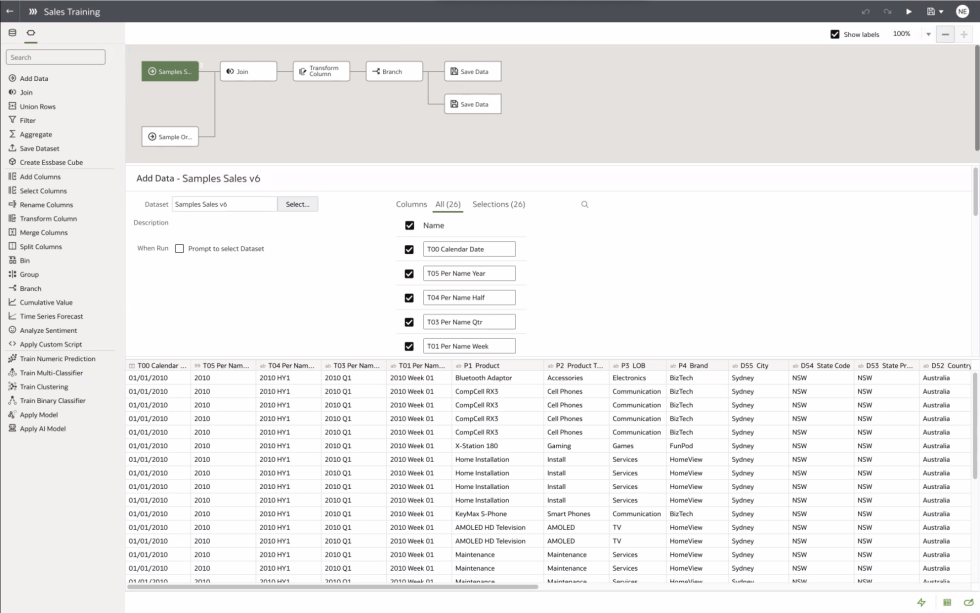Open the zoom percentage dropdown
The image size is (980, 613).
(928, 33)
